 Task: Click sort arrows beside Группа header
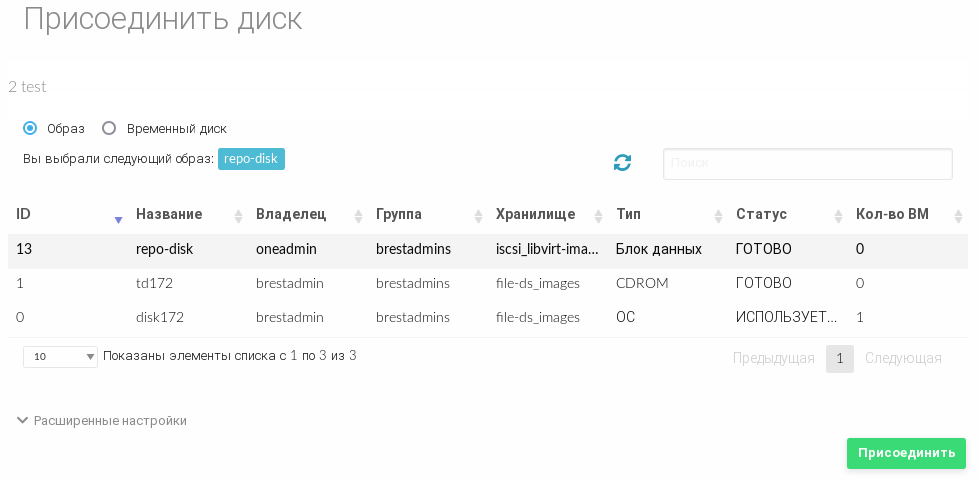478,216
